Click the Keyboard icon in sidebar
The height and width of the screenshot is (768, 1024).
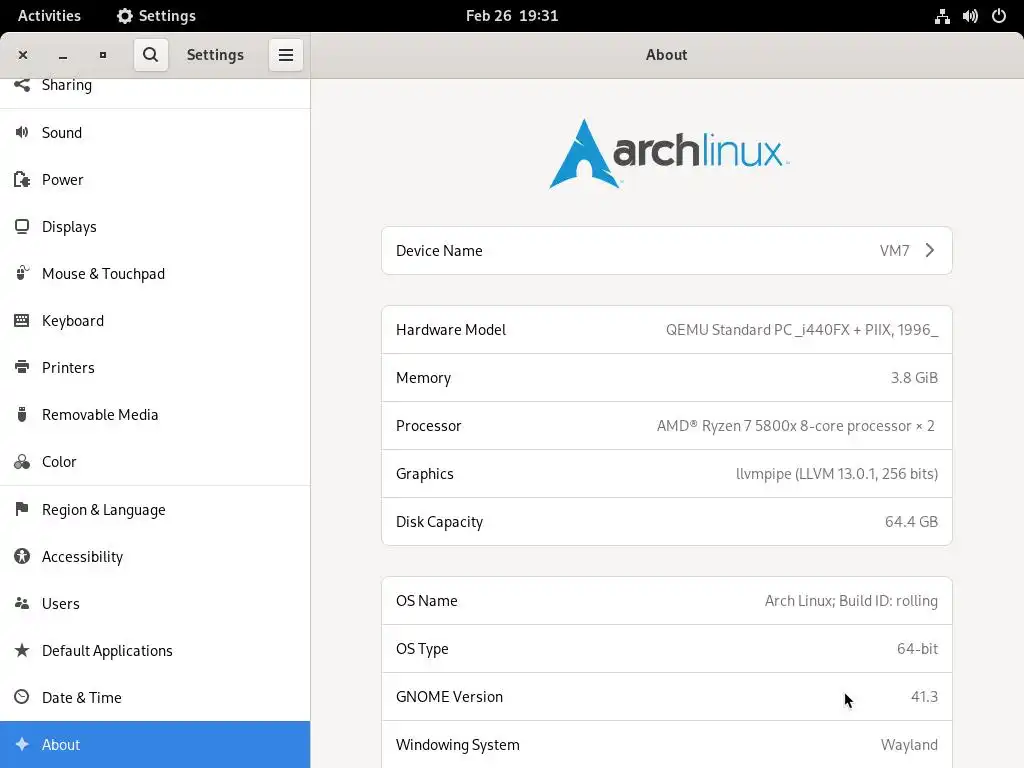click(22, 320)
